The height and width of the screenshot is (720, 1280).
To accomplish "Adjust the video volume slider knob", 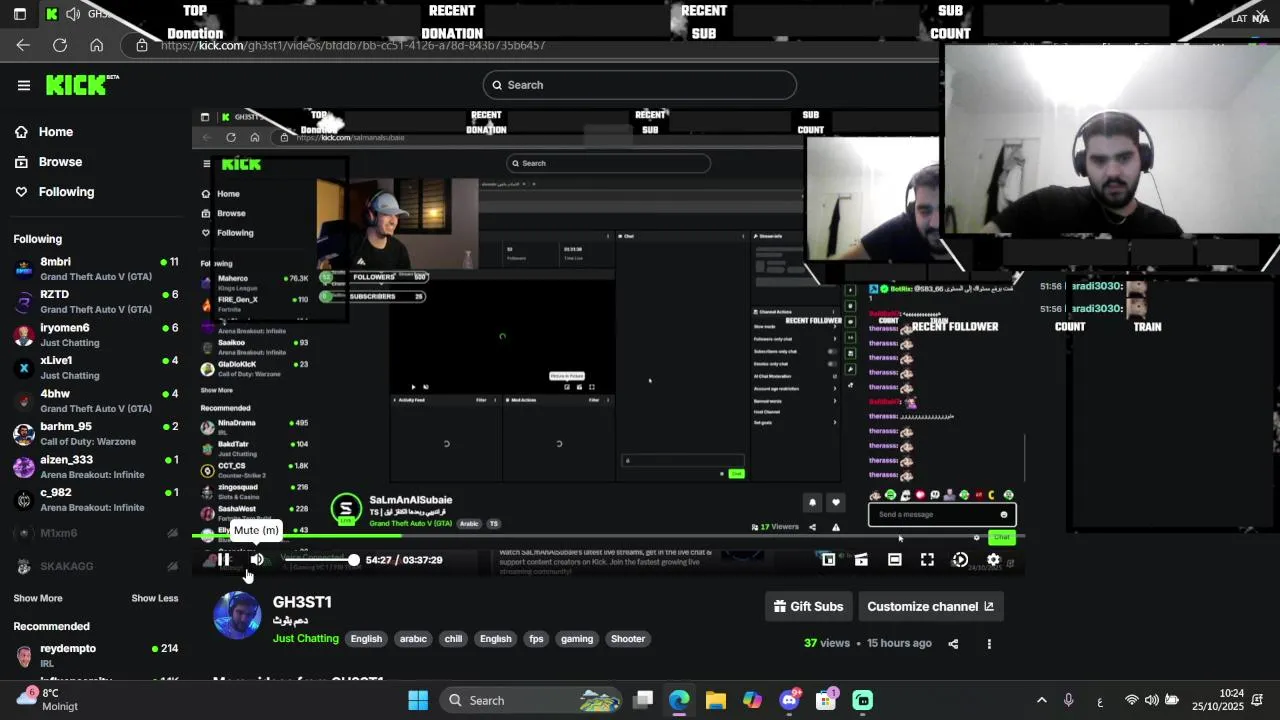I will click(x=353, y=560).
